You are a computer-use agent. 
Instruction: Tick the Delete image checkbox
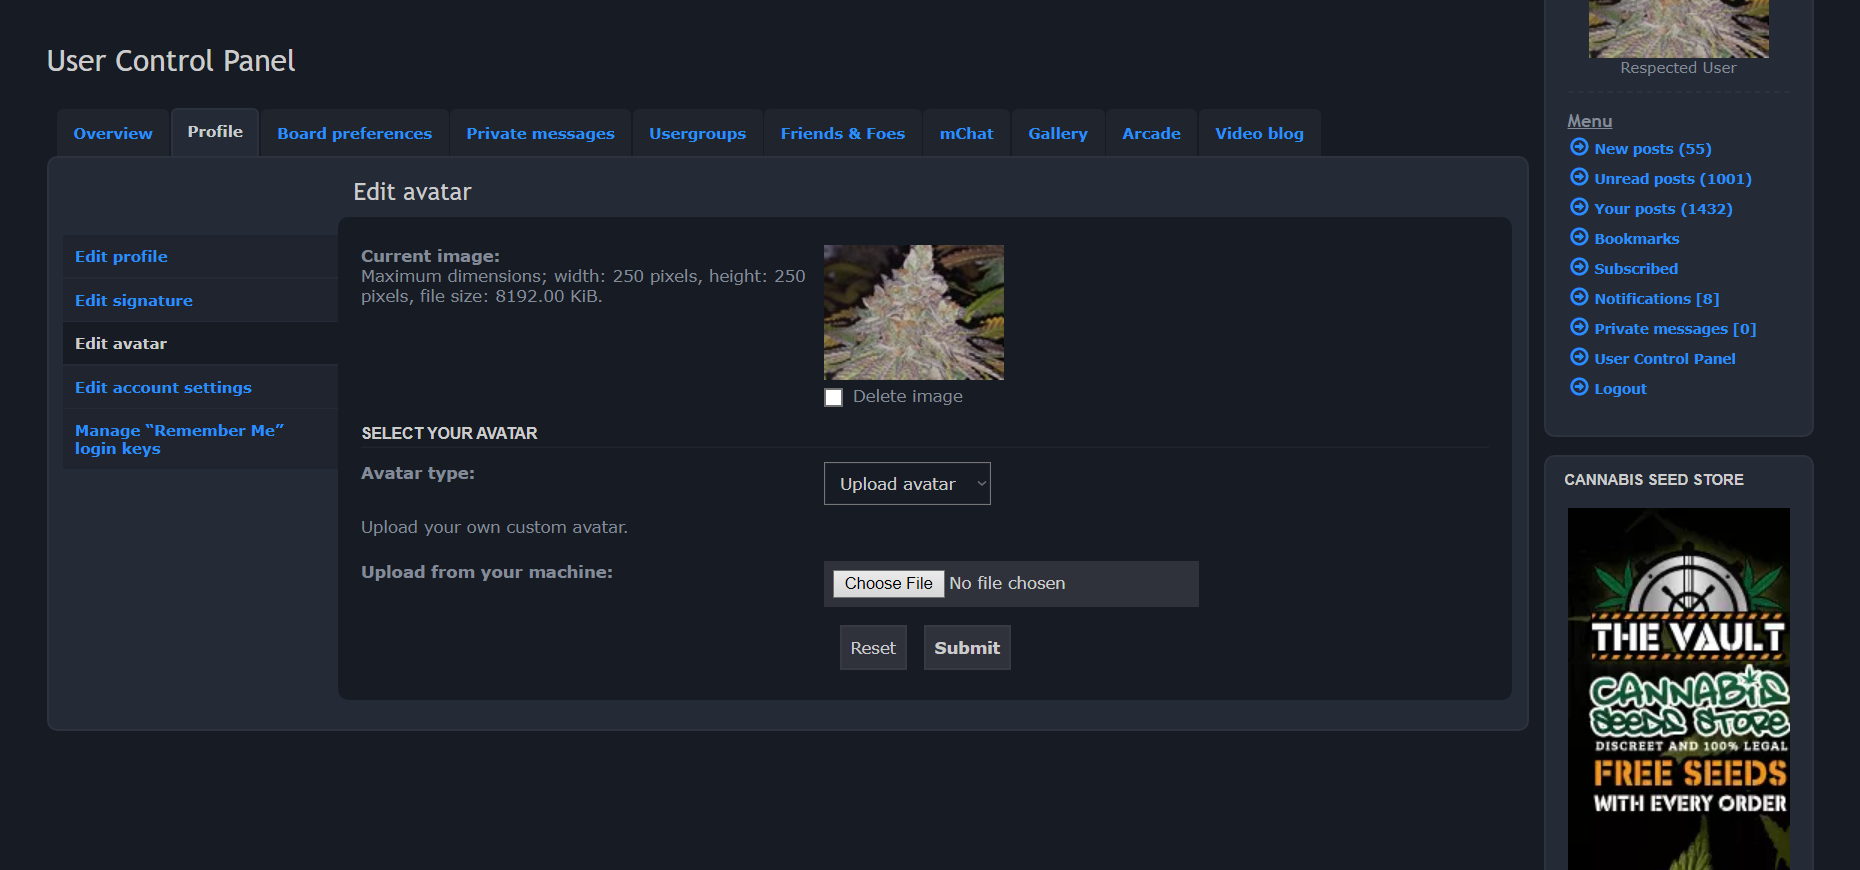click(x=833, y=397)
